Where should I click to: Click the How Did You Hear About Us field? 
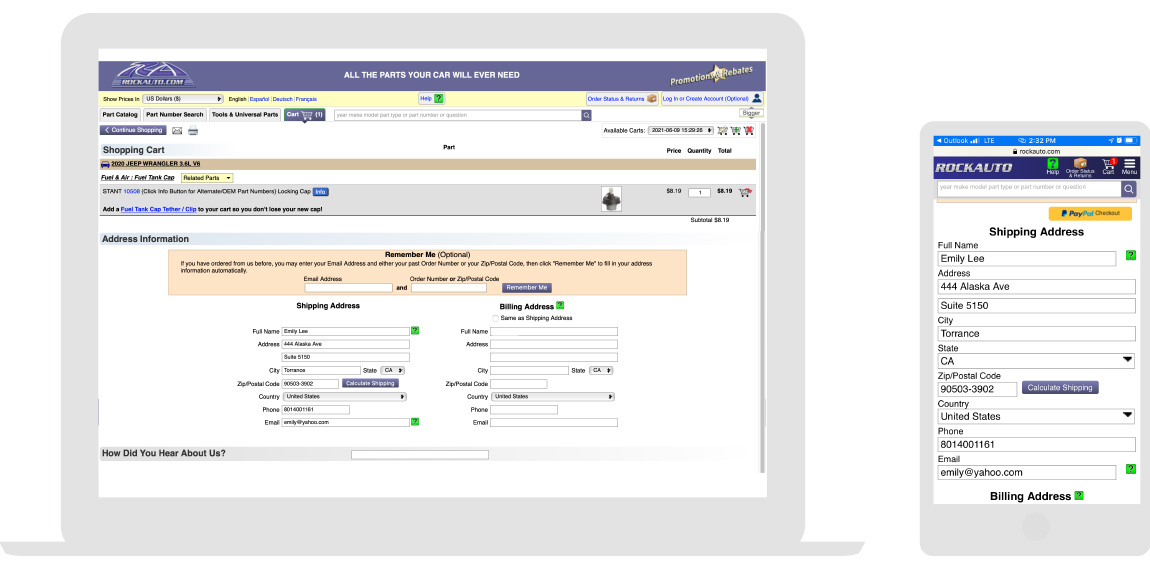[420, 455]
